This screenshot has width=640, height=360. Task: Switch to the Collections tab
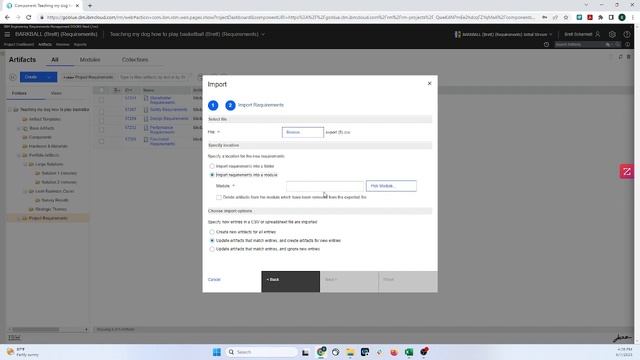tap(135, 60)
